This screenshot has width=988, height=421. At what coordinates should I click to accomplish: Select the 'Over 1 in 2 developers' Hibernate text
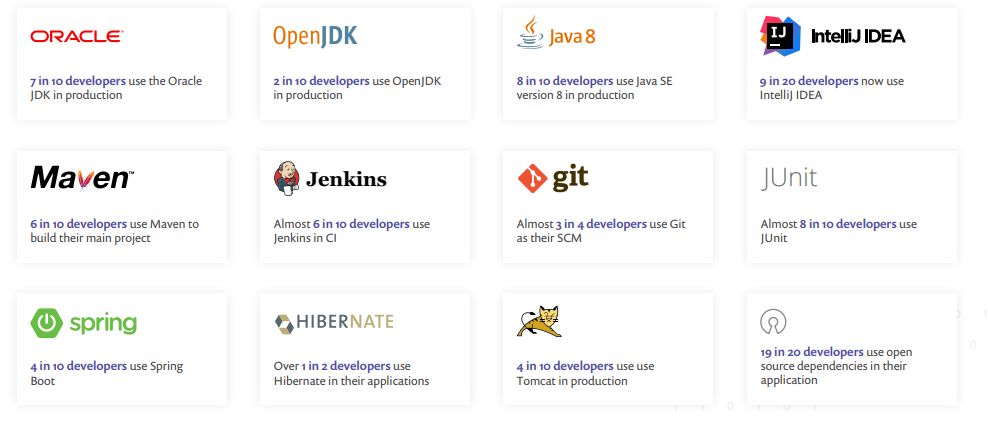[x=332, y=367]
